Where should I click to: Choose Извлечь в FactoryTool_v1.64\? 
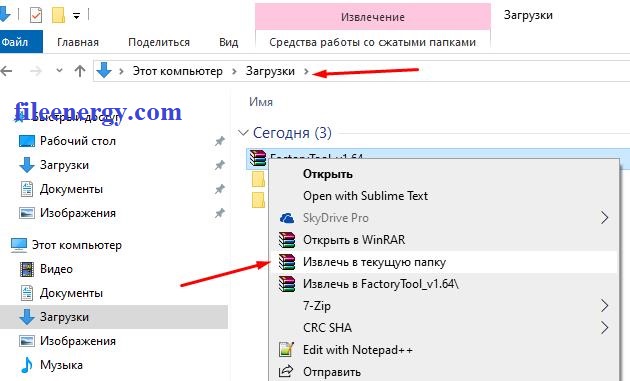(x=380, y=284)
